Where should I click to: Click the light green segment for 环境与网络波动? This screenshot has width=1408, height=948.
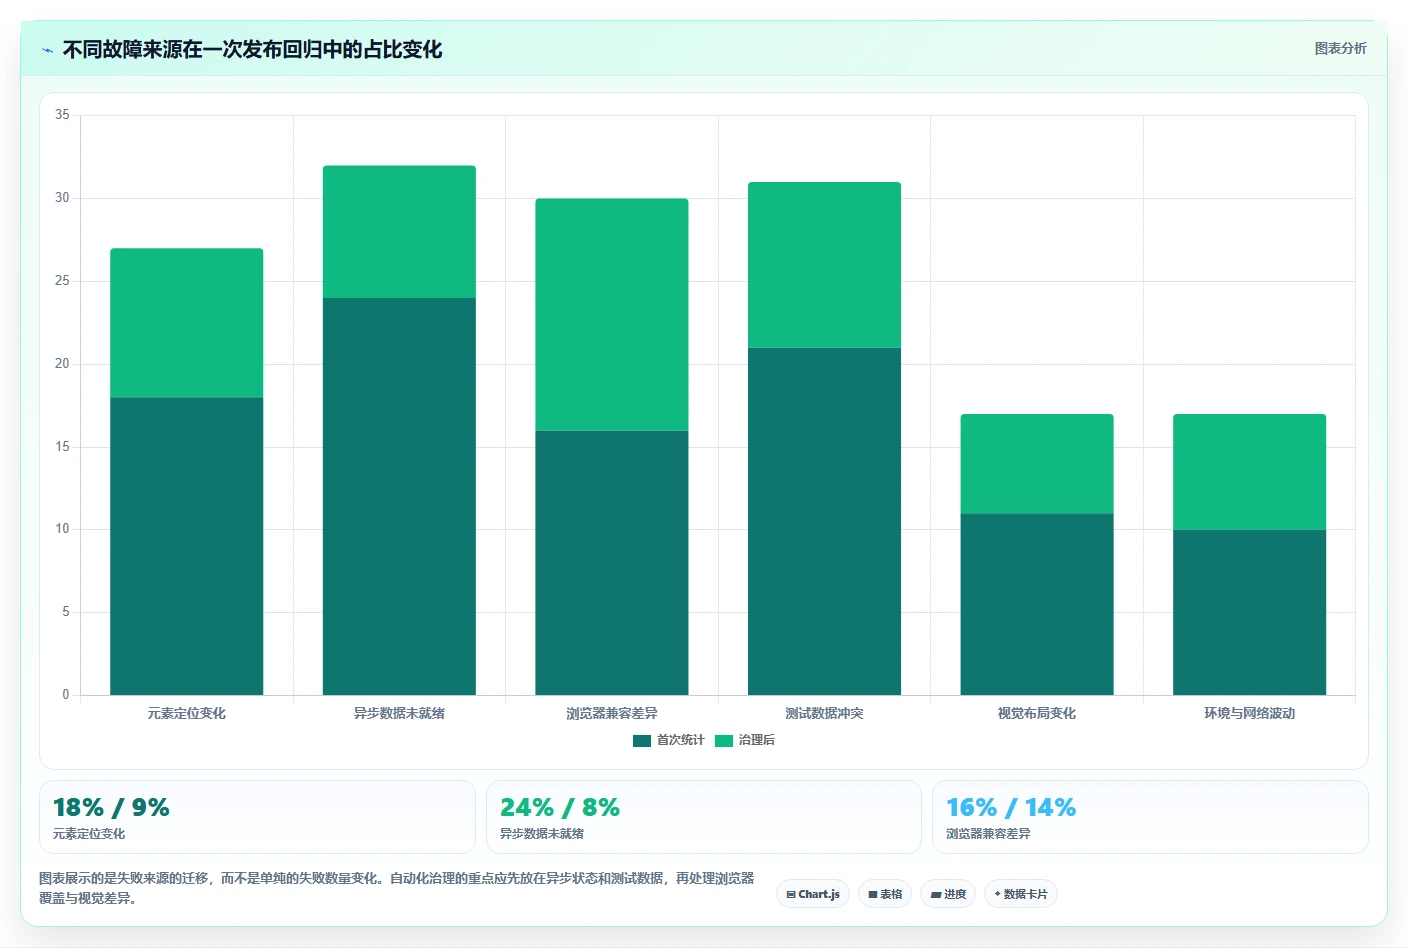[1250, 472]
